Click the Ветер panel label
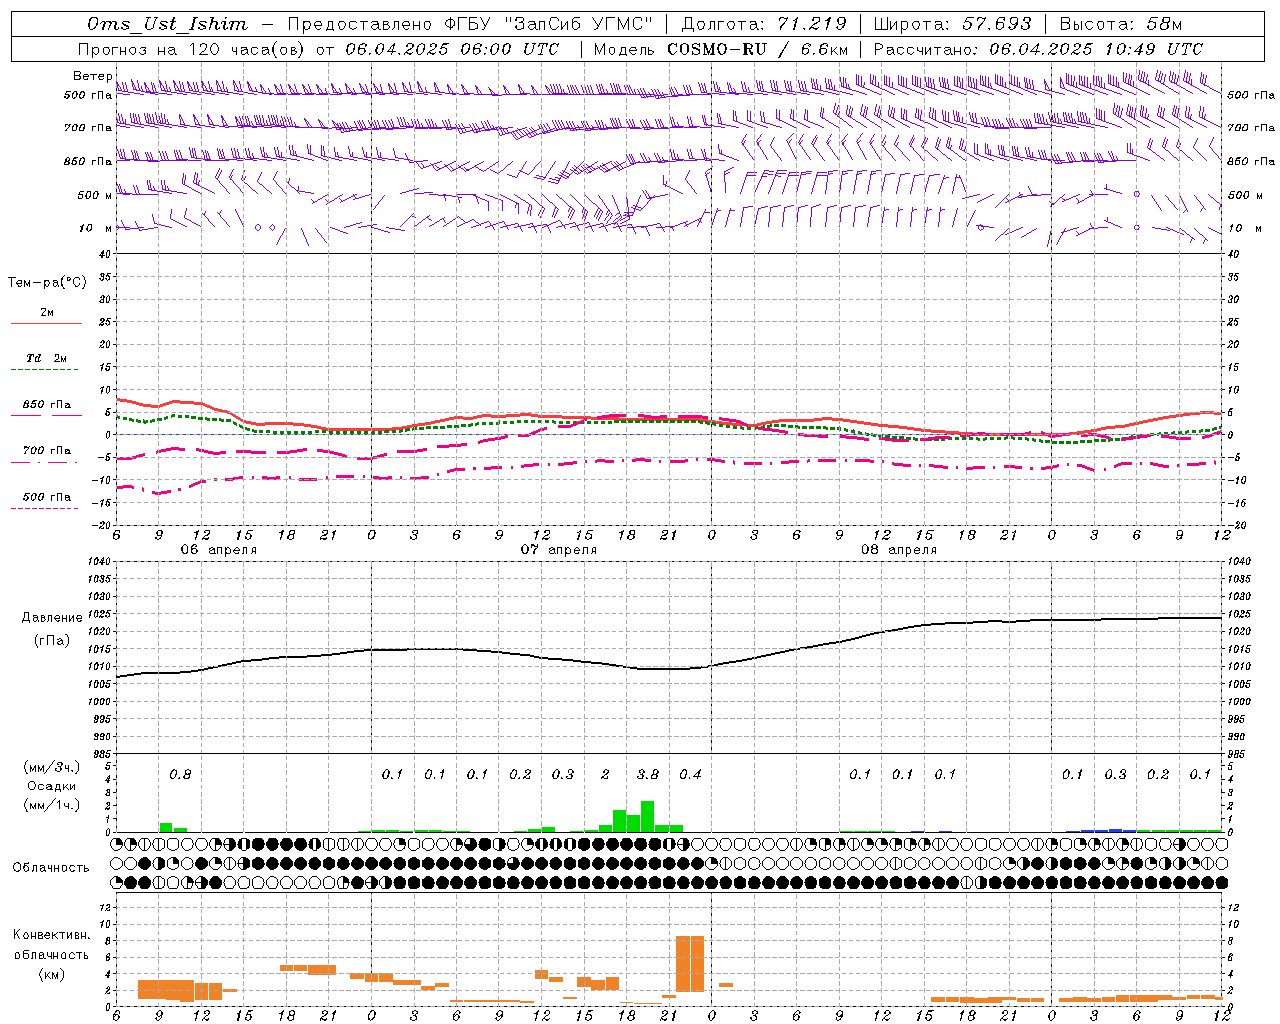Viewport: 1280px width, 1024px height. tap(92, 76)
